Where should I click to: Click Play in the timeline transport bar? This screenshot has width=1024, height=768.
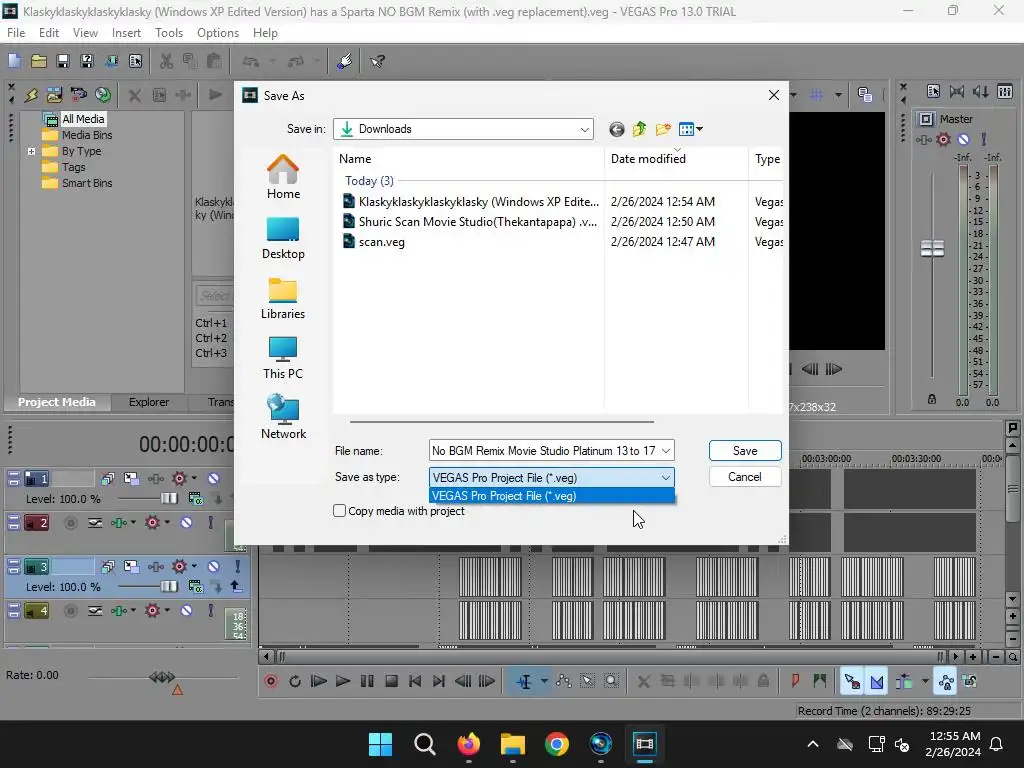click(x=343, y=681)
